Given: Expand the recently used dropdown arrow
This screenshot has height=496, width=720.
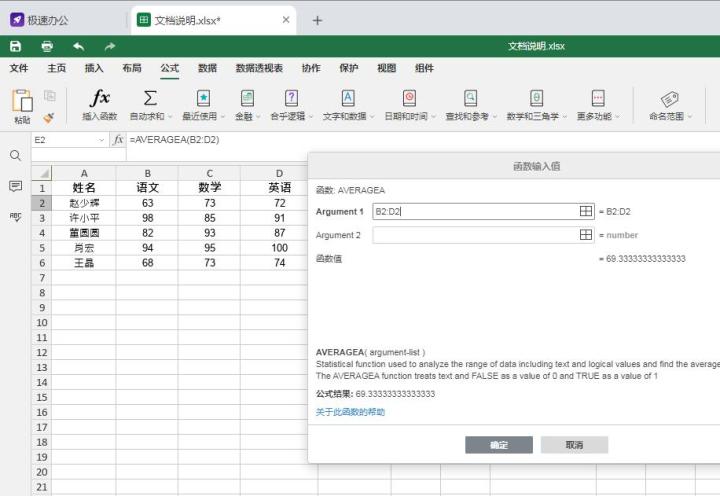Looking at the screenshot, I should click(223, 117).
